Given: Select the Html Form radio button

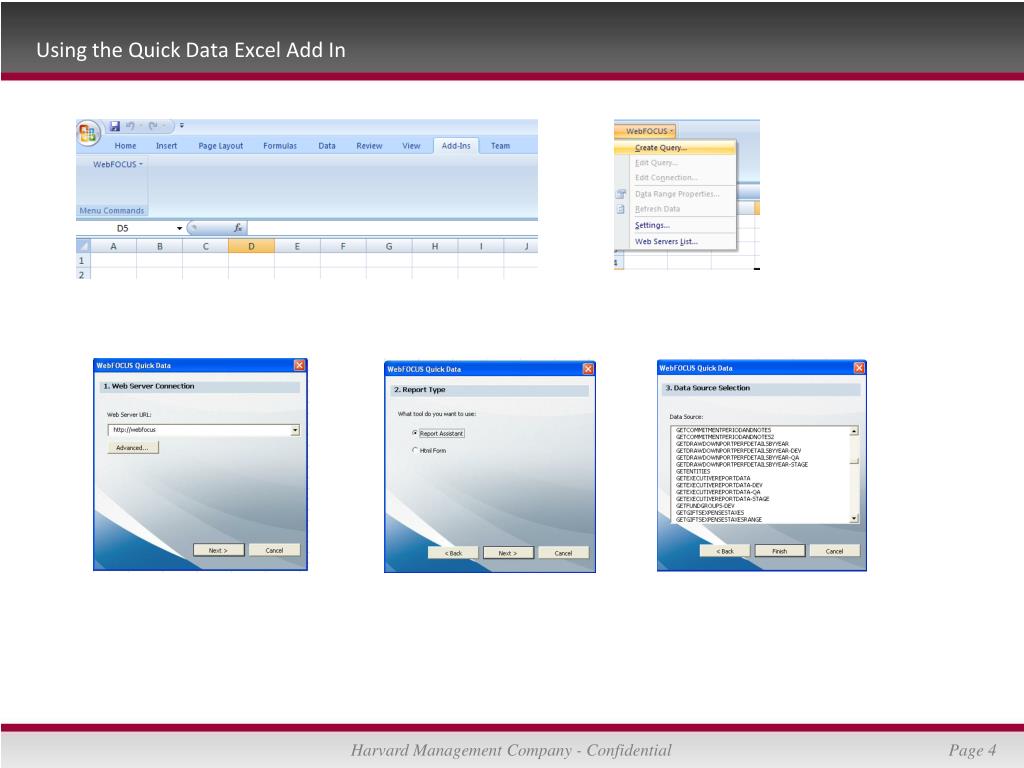Looking at the screenshot, I should pyautogui.click(x=415, y=450).
